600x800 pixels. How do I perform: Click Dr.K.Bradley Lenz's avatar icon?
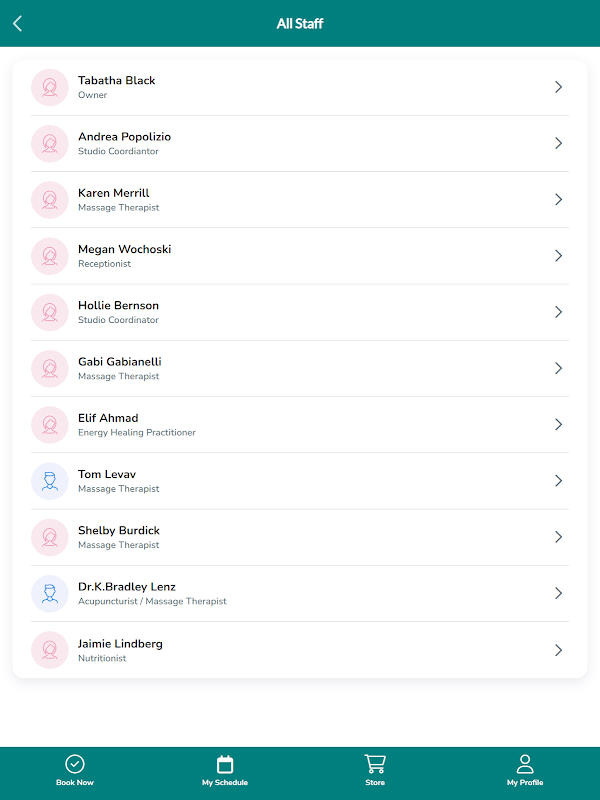point(50,593)
